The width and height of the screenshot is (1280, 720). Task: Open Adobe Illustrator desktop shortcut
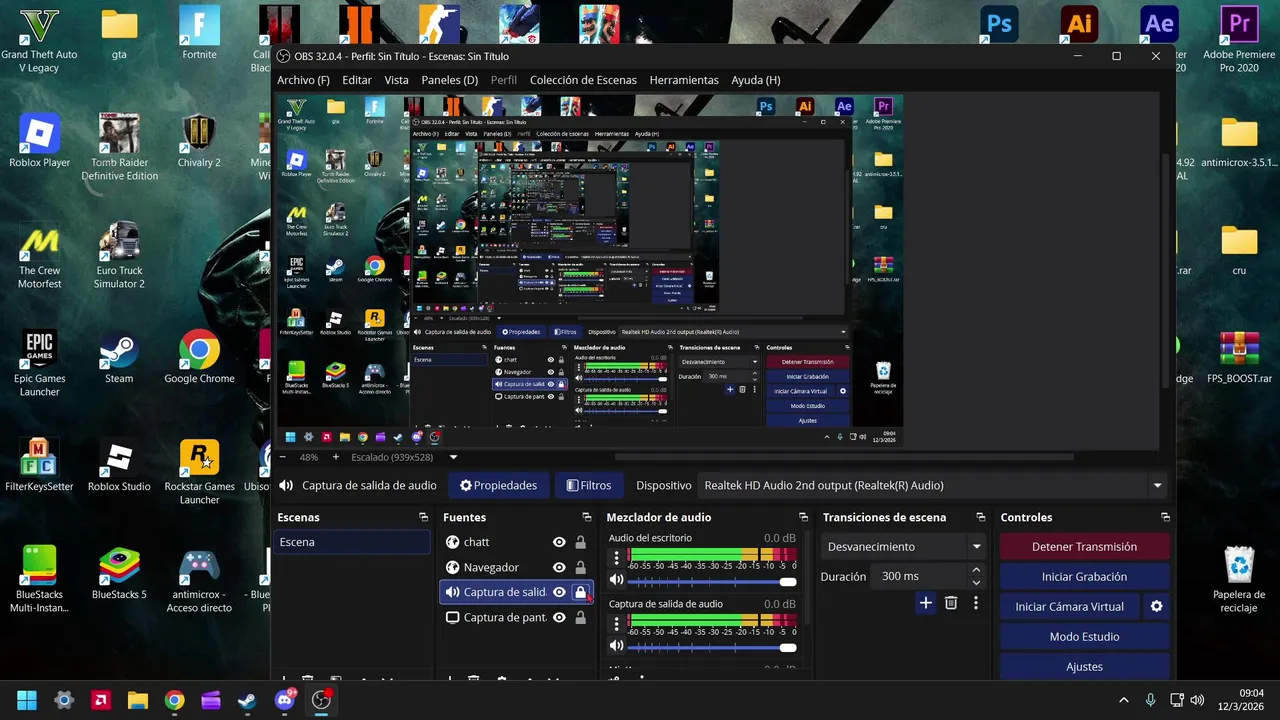point(1079,23)
